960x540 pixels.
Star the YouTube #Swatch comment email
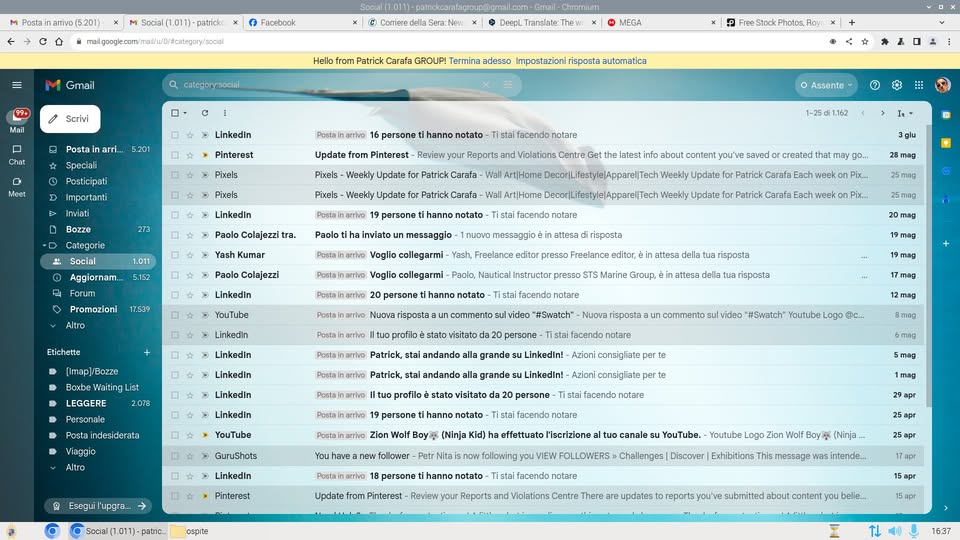click(x=190, y=315)
